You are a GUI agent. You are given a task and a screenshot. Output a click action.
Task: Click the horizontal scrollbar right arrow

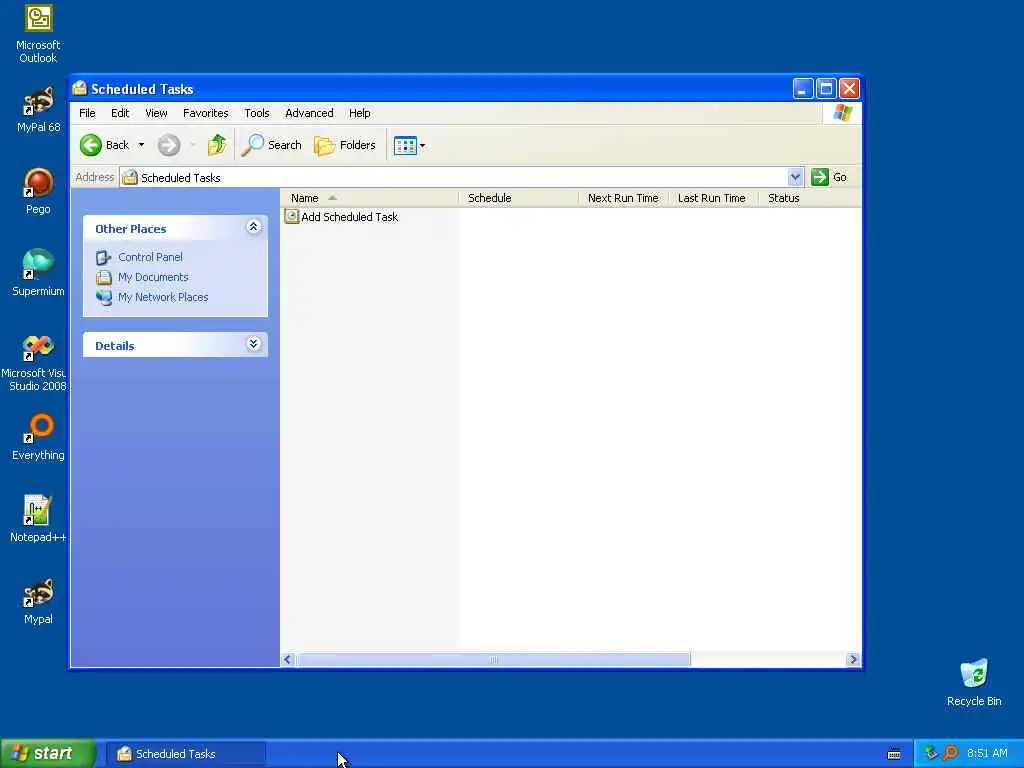tap(852, 660)
